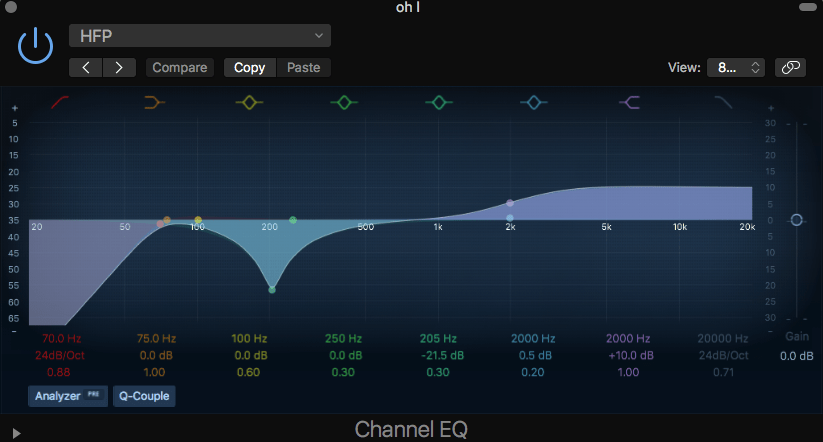Open the View size dropdown

(737, 68)
